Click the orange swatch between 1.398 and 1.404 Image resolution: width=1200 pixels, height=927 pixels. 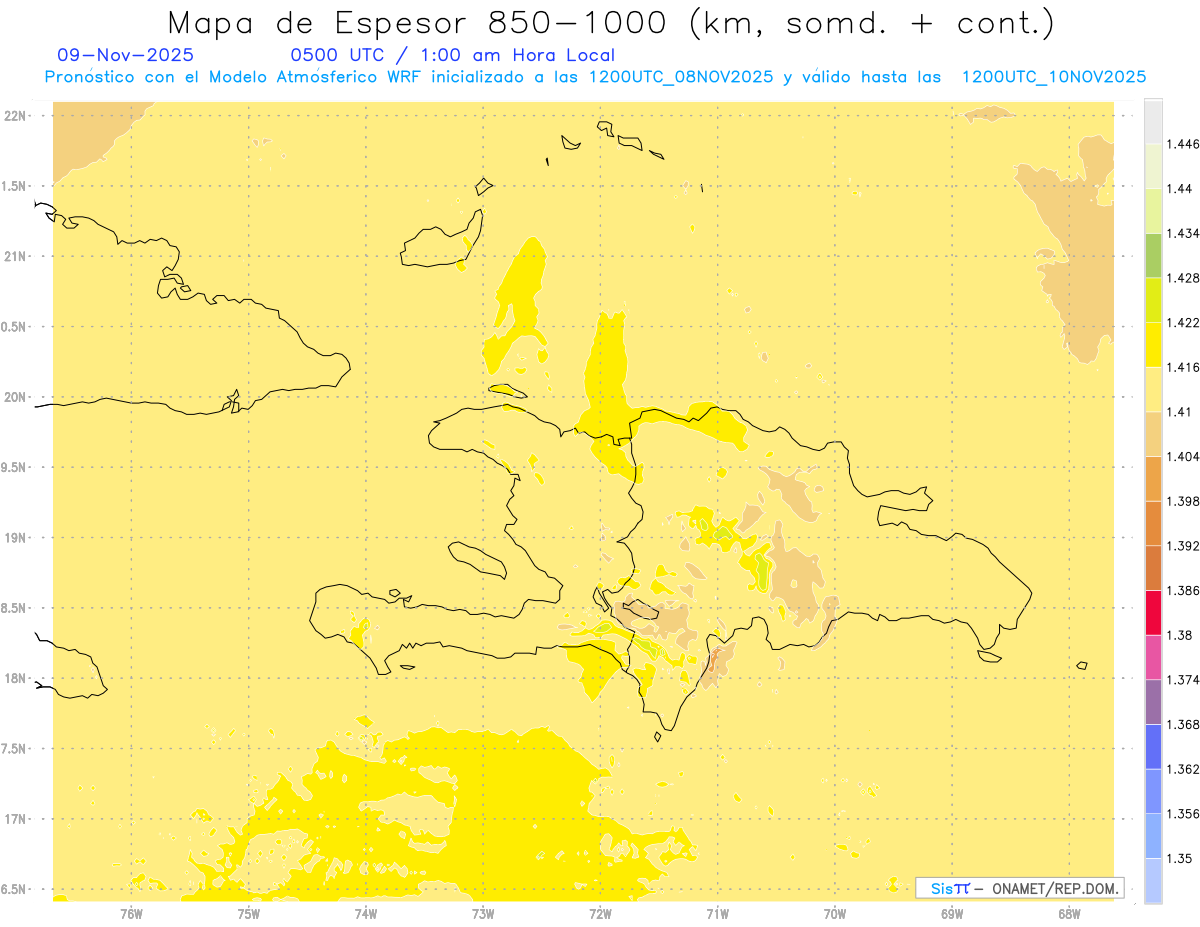[x=1153, y=479]
